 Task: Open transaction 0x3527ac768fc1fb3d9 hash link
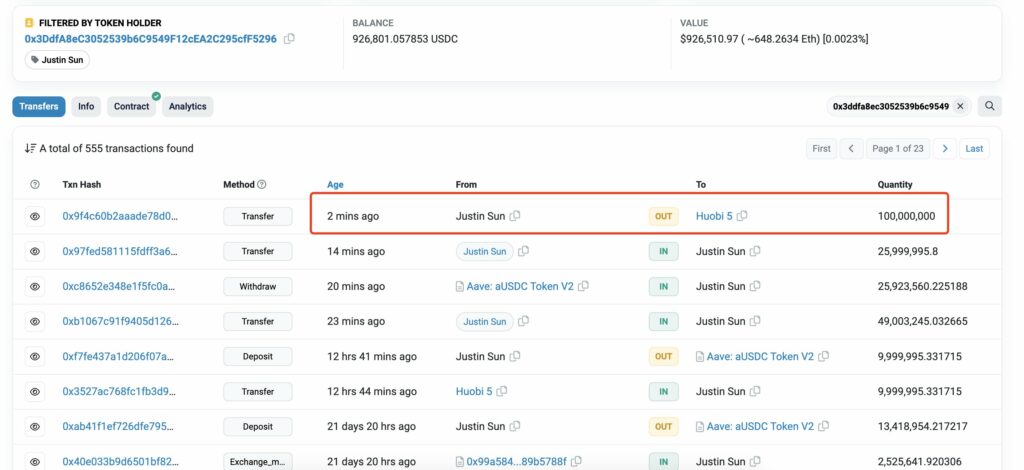tap(119, 392)
